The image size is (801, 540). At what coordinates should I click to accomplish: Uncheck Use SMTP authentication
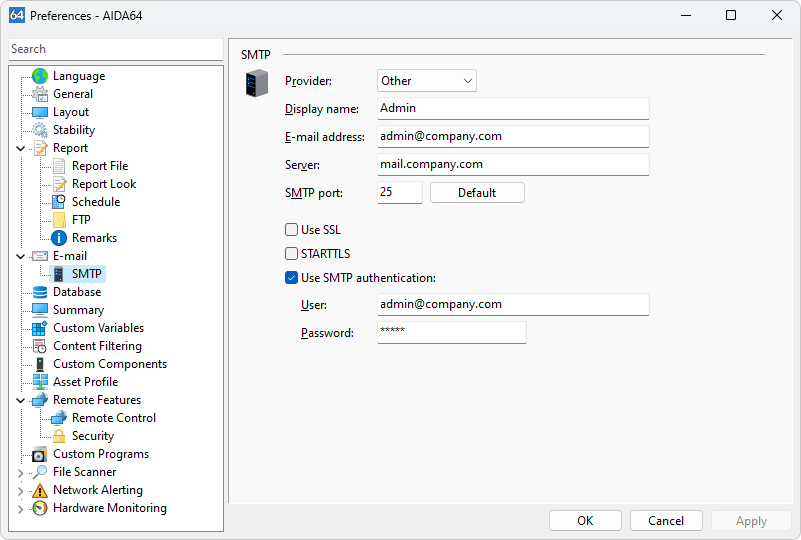(x=292, y=278)
